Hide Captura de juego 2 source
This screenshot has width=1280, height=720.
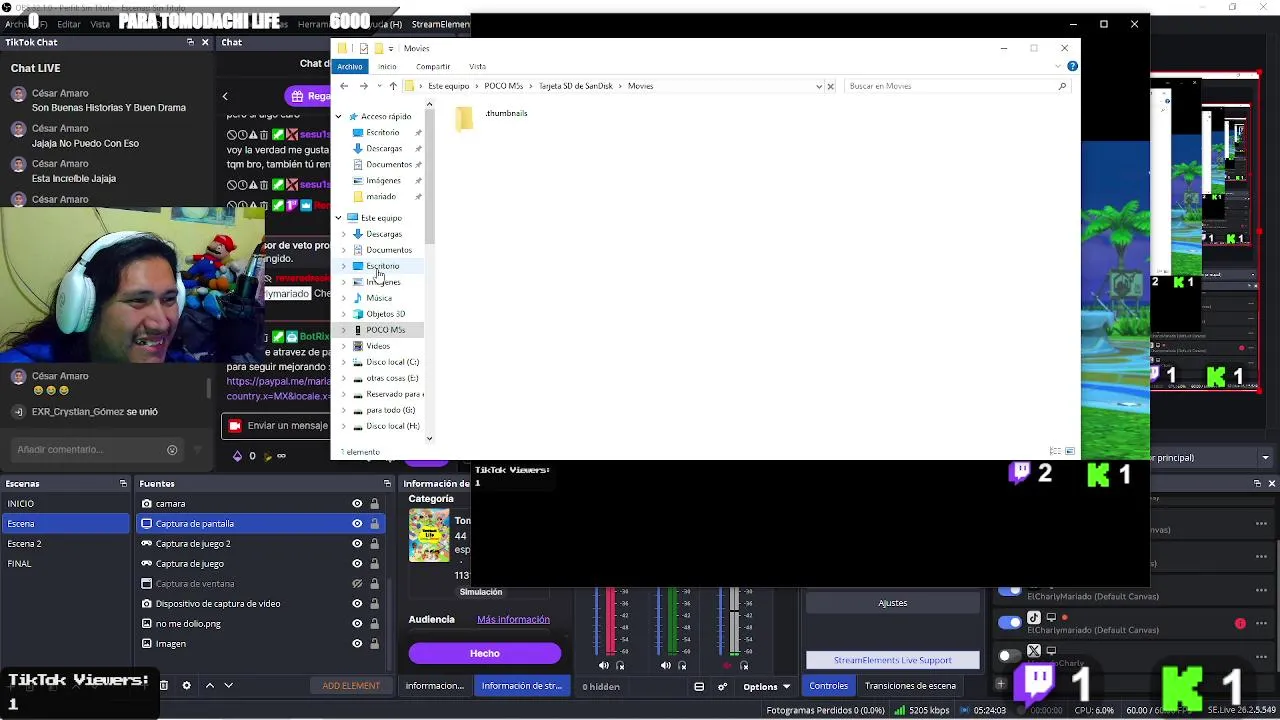point(357,544)
